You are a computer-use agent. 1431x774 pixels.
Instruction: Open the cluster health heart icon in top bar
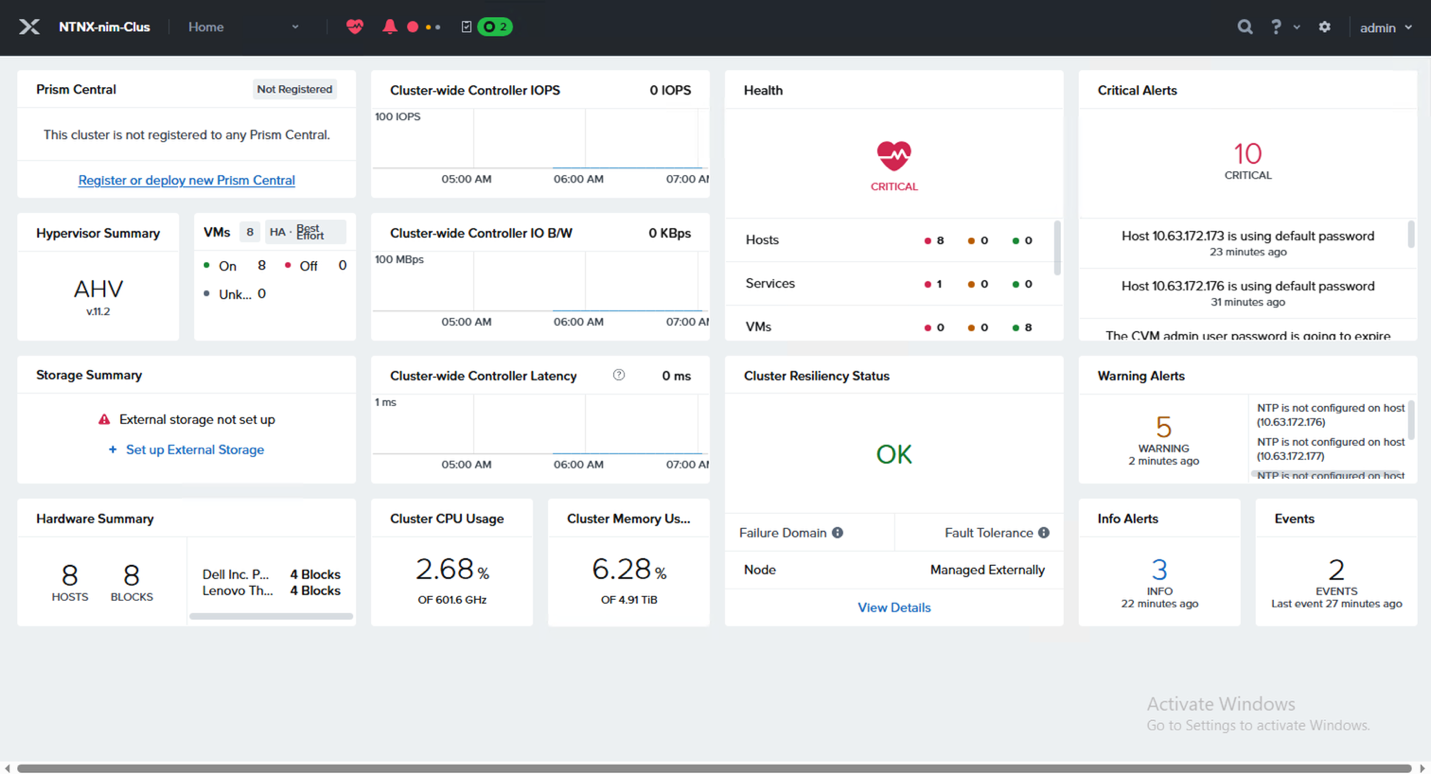(x=355, y=27)
